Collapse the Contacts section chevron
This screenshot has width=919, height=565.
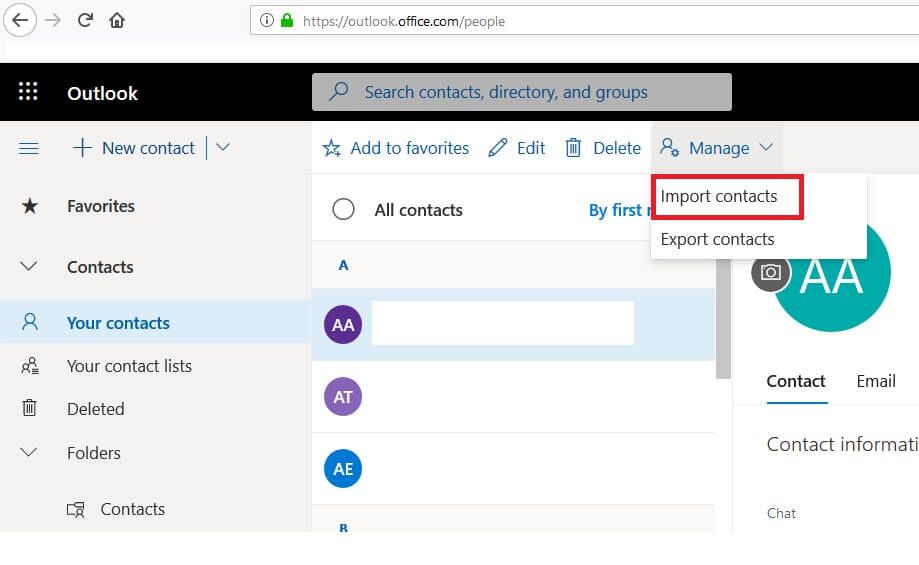point(29,267)
